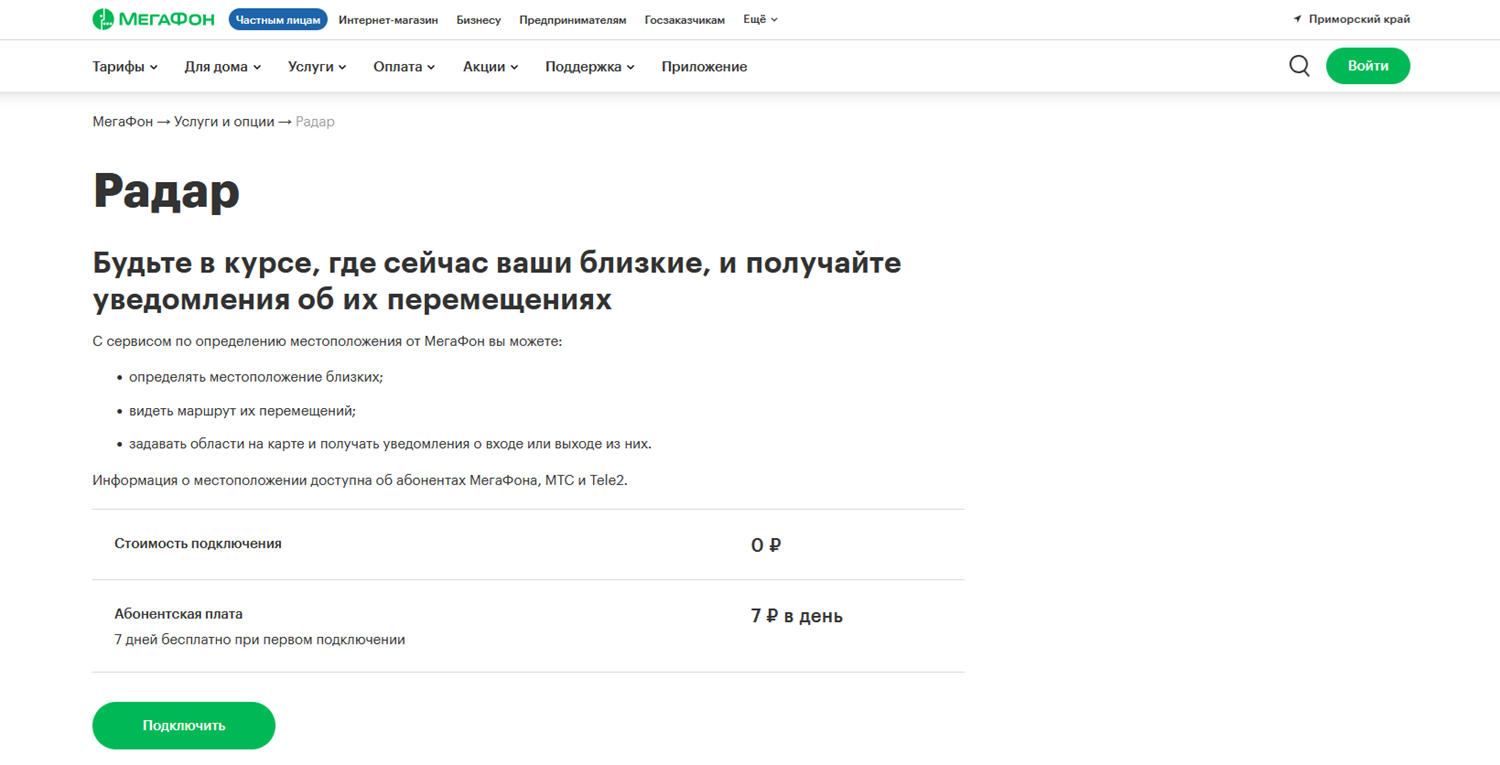Open the Предпринимателям section
This screenshot has height=765, width=1500.
coord(573,20)
